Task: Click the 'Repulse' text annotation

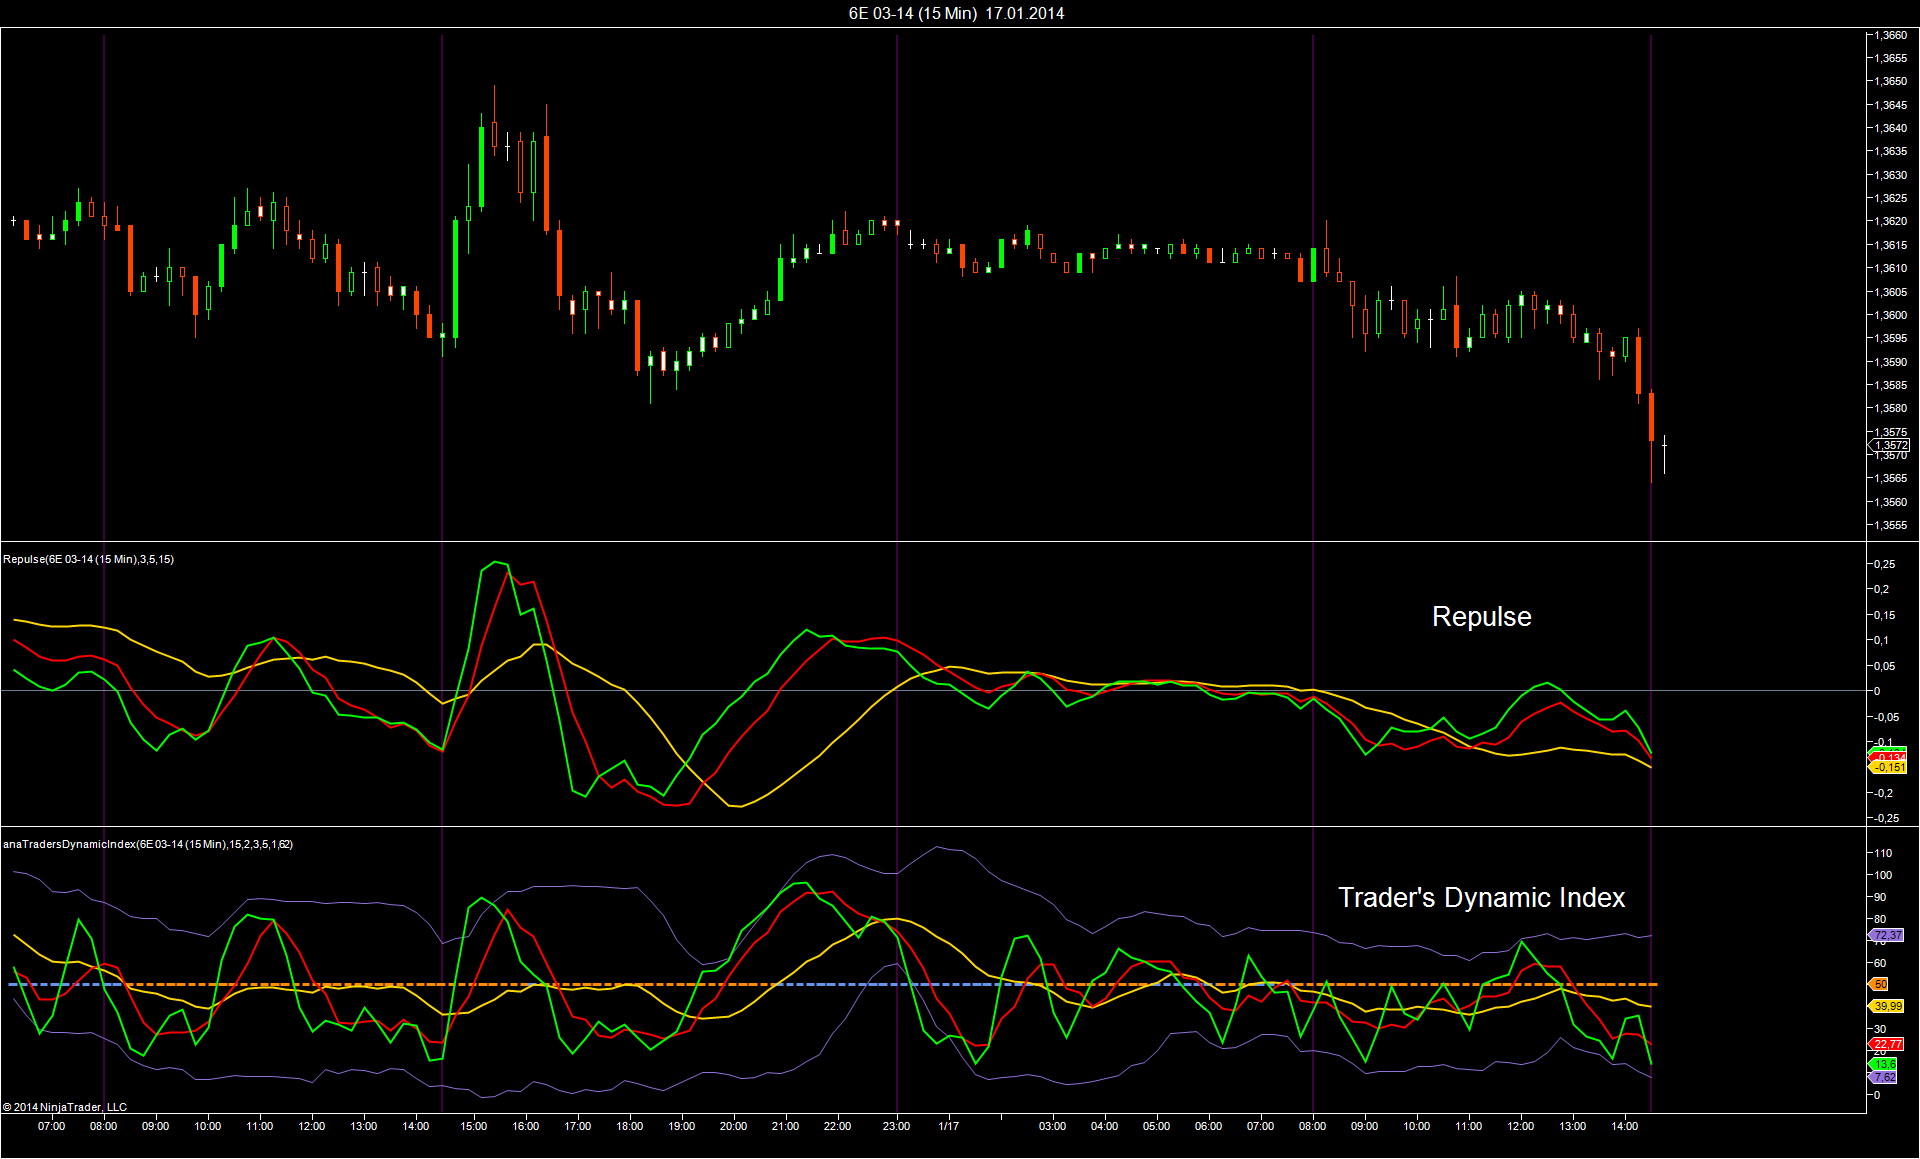Action: pos(1481,616)
